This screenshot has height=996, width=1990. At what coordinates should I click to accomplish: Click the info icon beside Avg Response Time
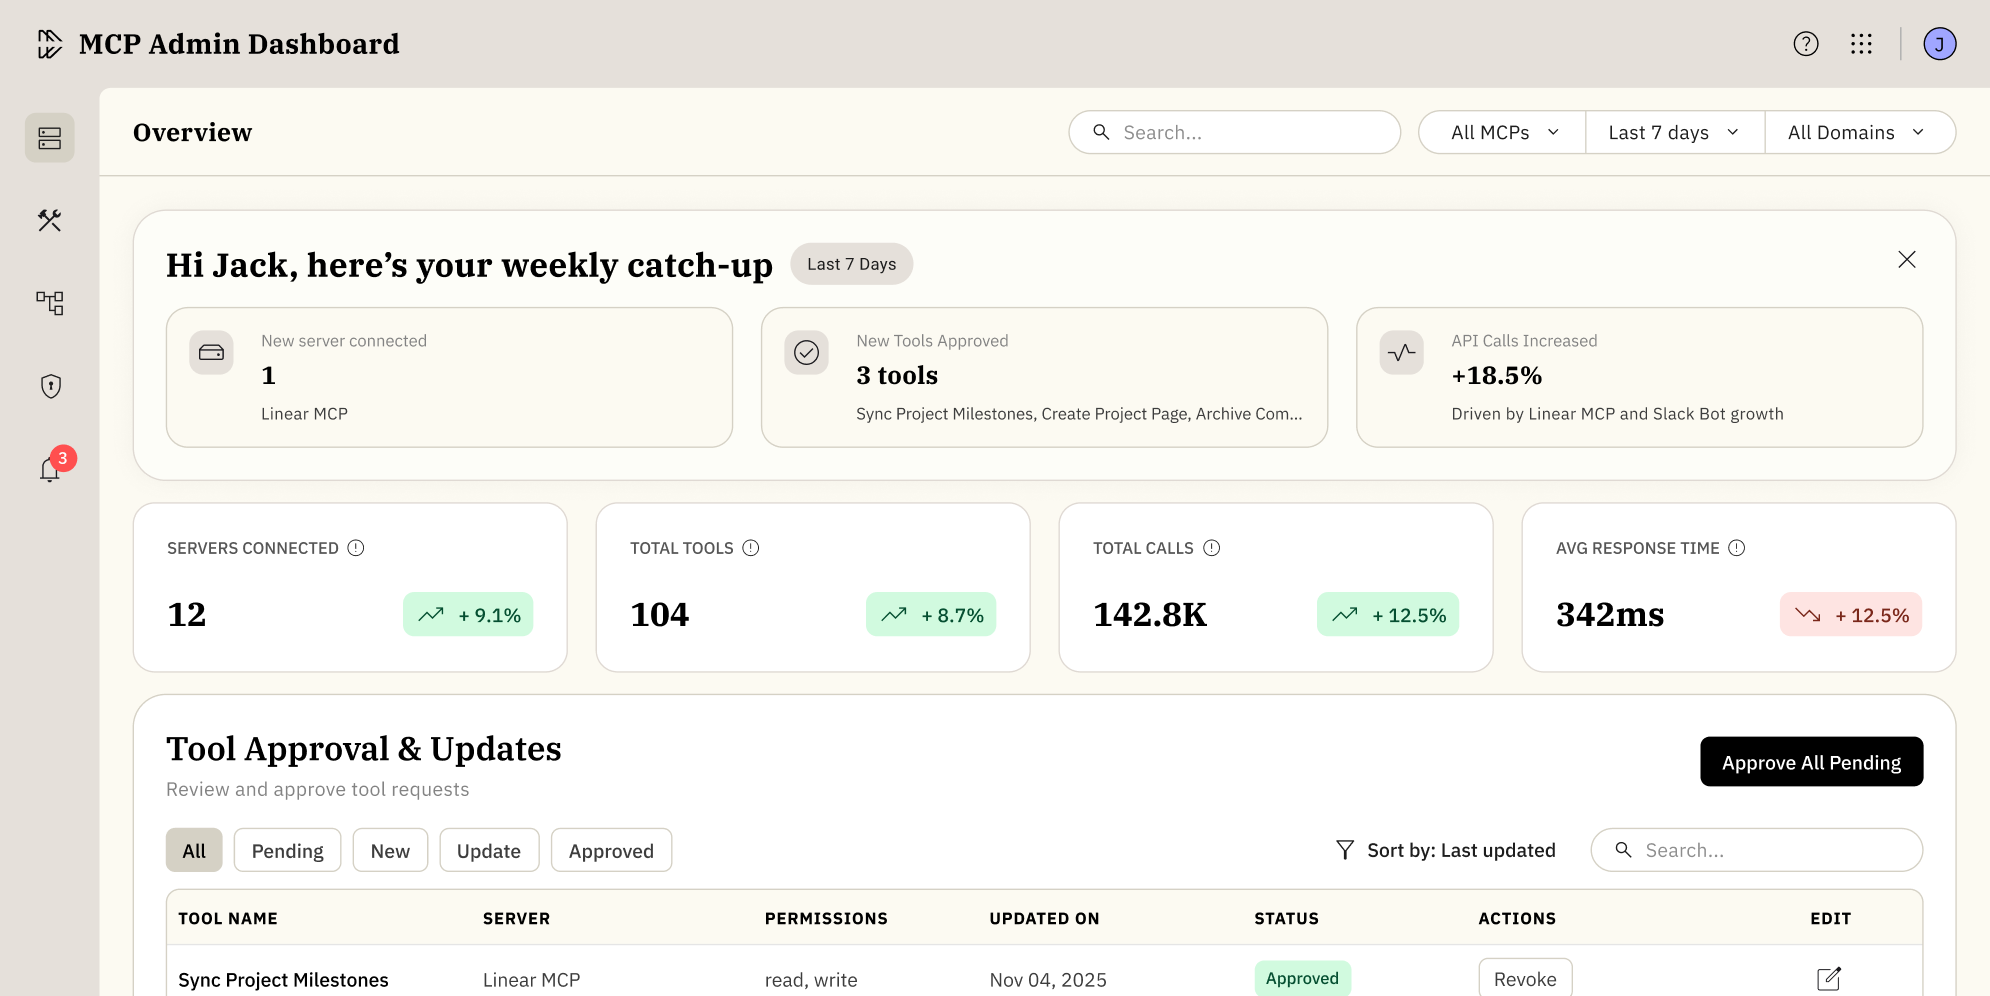1736,548
